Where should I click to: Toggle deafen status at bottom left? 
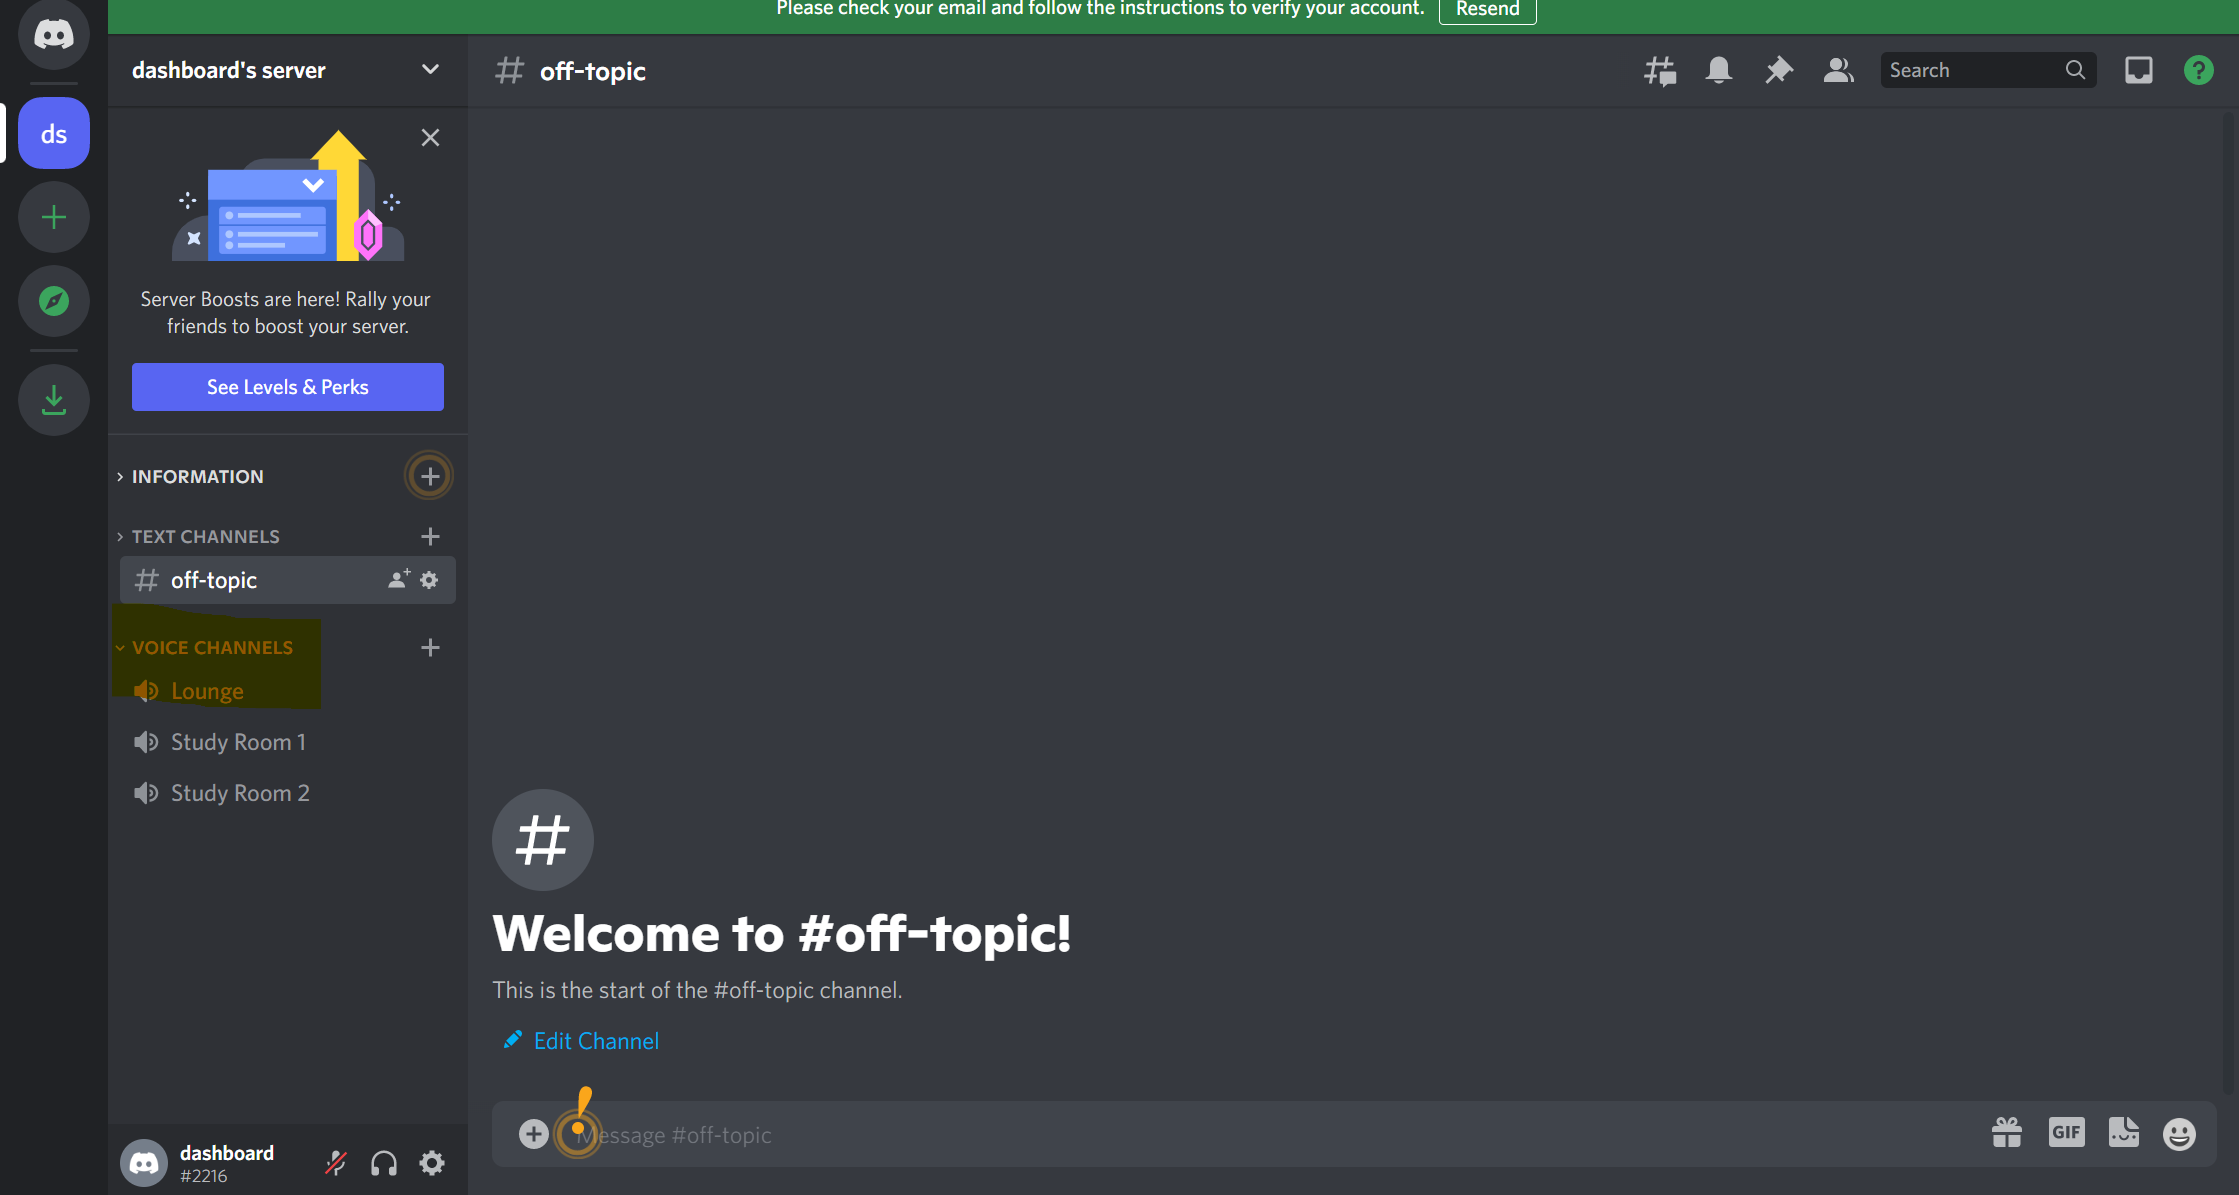[x=384, y=1162]
